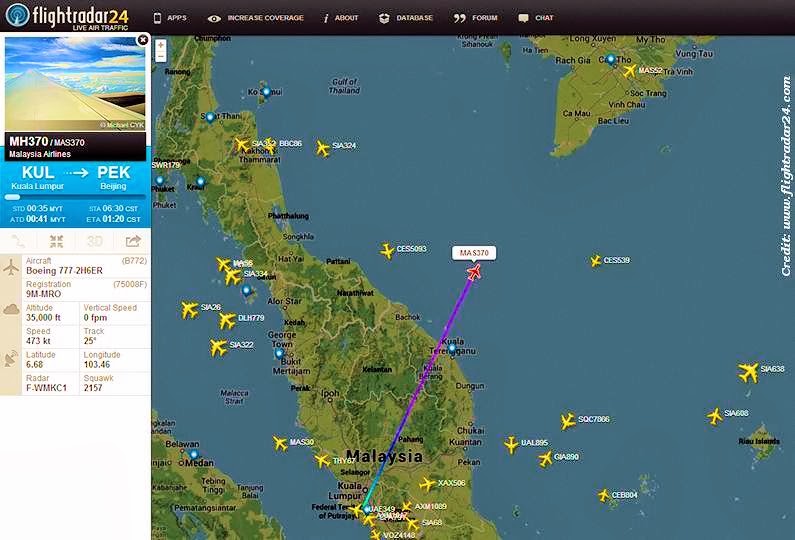Select the DLH779 aircraft icon
Screen dimensions: 795x540
point(228,320)
